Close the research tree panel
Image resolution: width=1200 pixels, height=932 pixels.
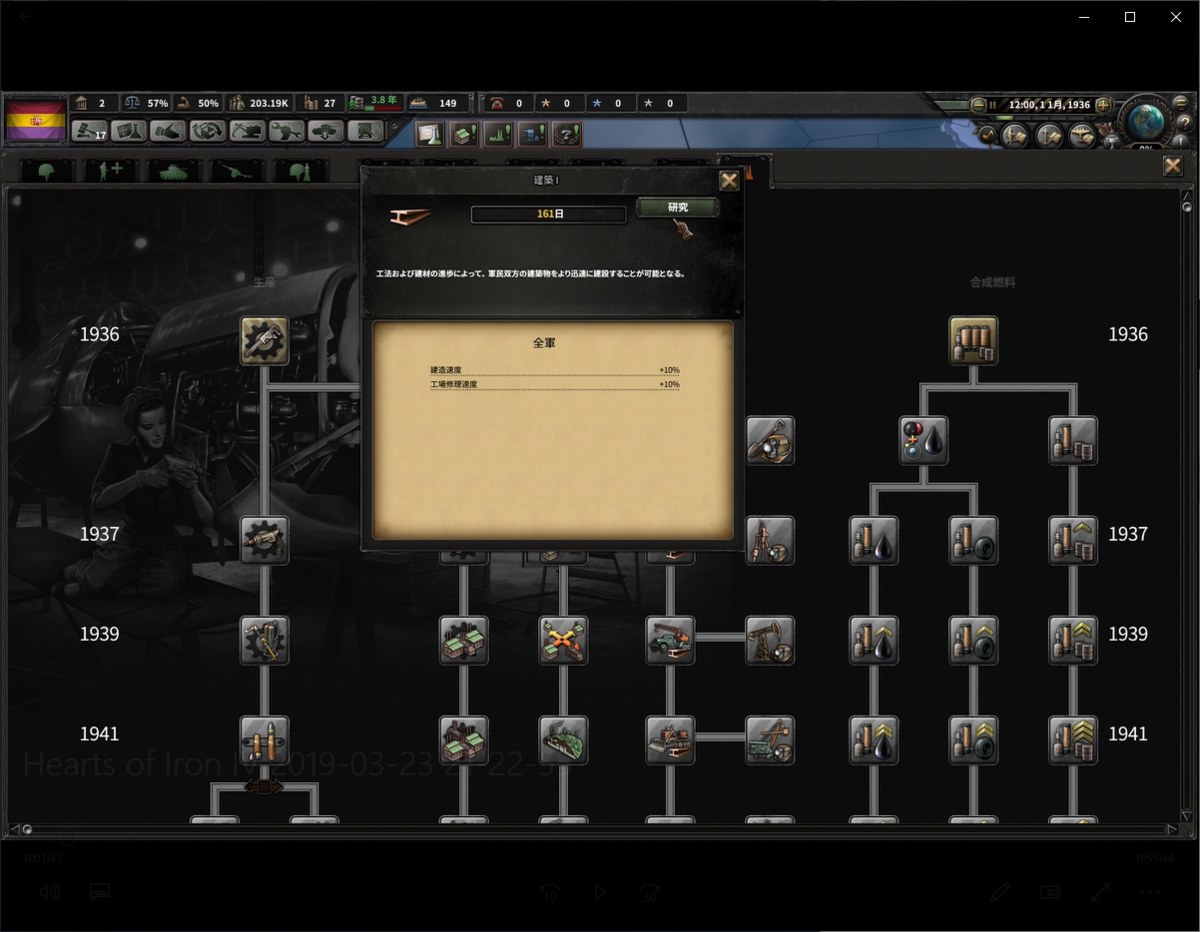pyautogui.click(x=1172, y=166)
